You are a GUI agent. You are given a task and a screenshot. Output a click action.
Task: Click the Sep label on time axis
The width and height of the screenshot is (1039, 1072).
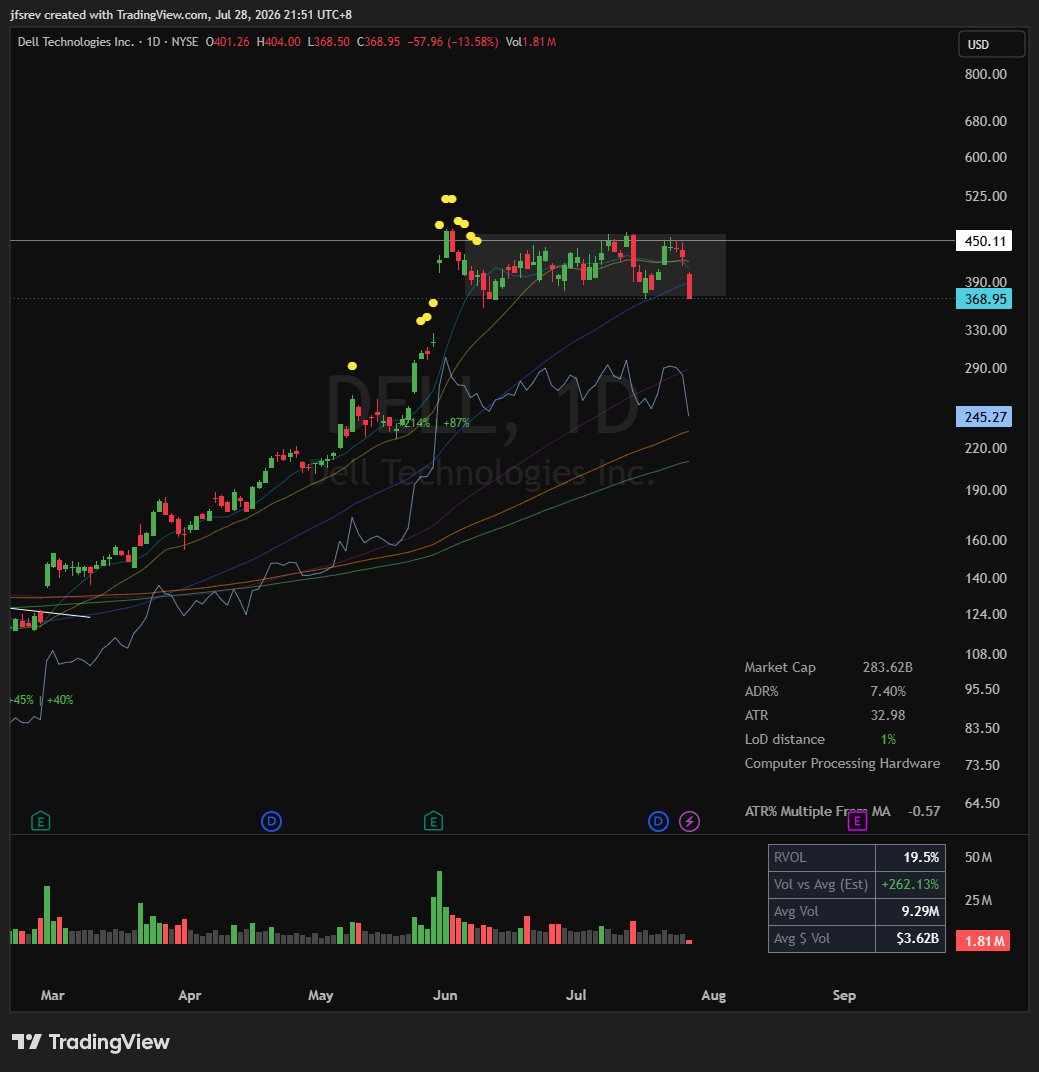pyautogui.click(x=844, y=995)
